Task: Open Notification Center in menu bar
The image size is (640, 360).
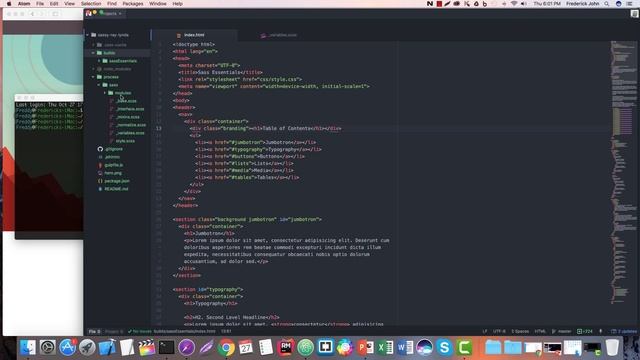Action: tap(629, 4)
